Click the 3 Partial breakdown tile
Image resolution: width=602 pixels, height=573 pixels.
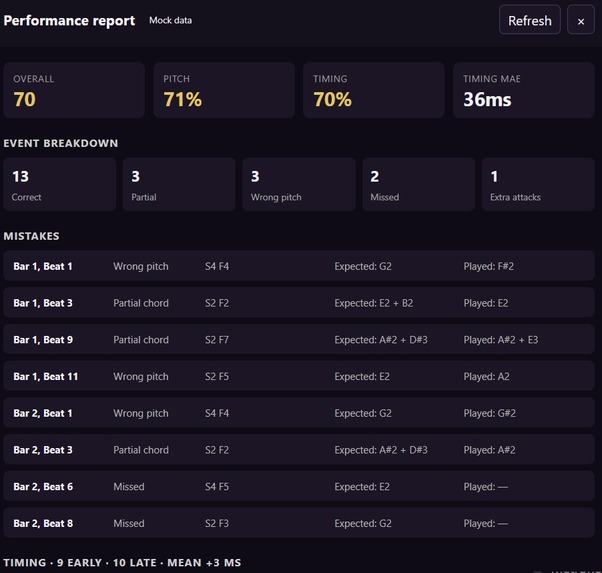point(179,184)
